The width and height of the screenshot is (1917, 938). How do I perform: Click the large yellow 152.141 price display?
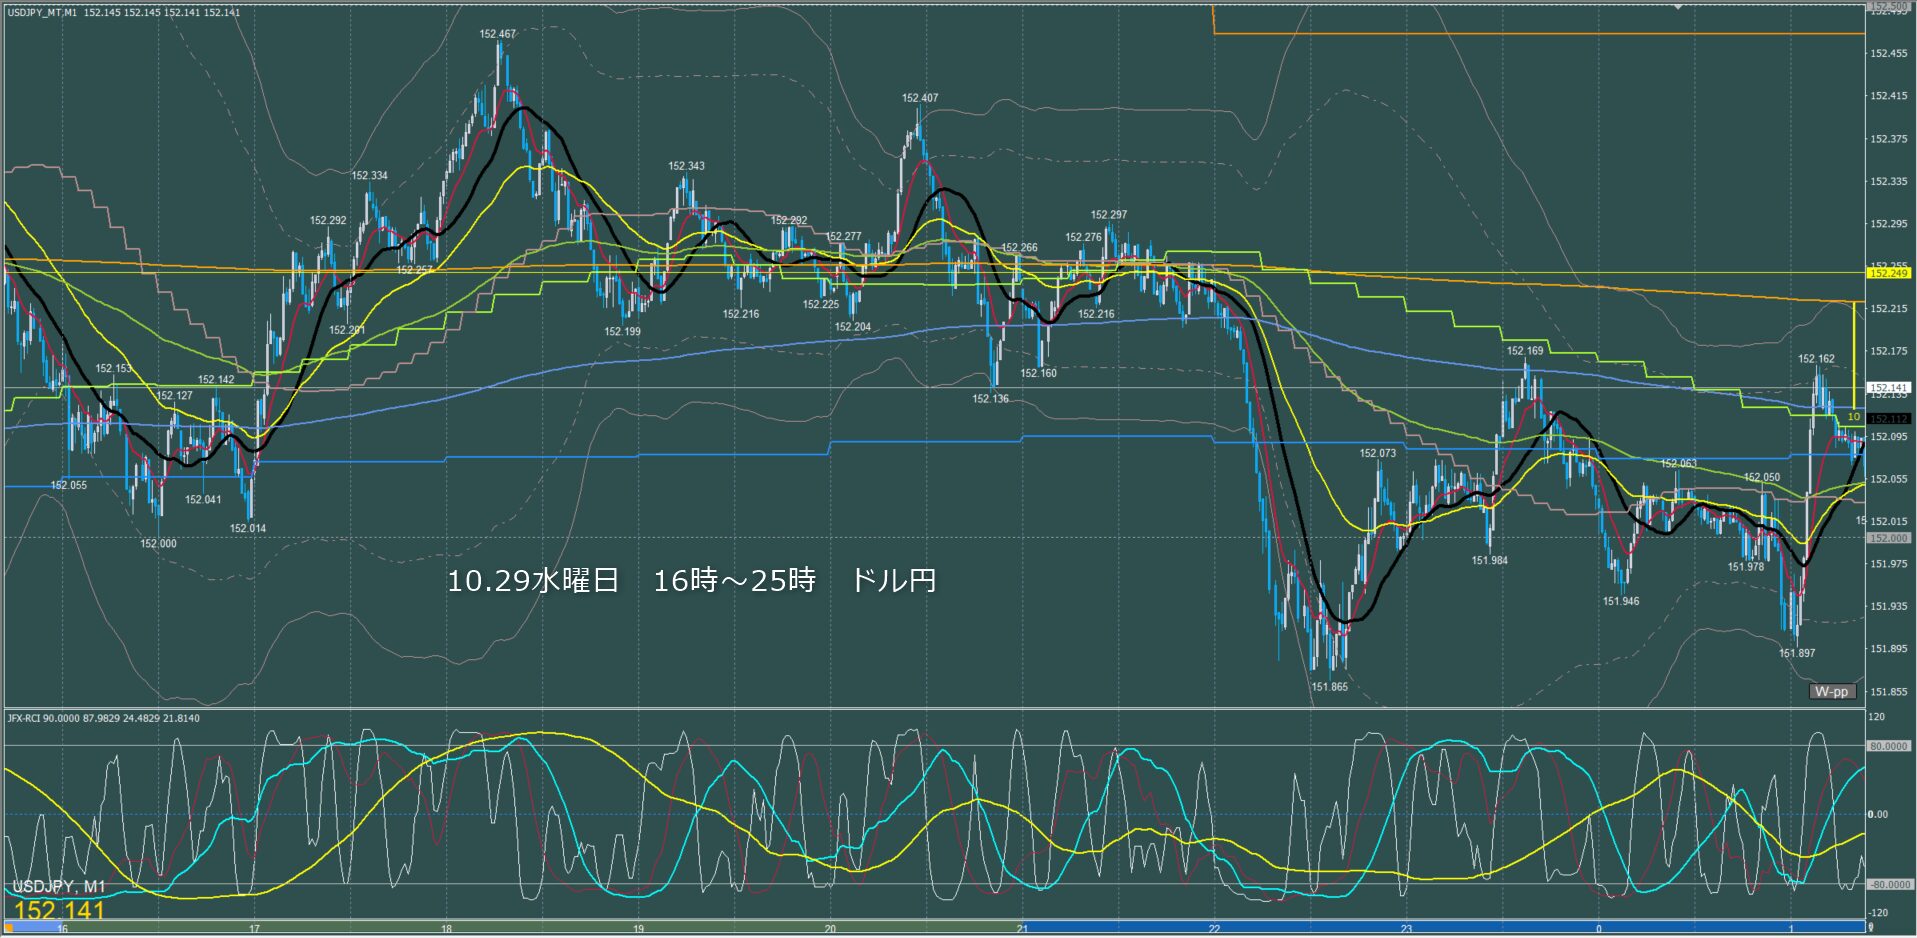click(x=60, y=910)
